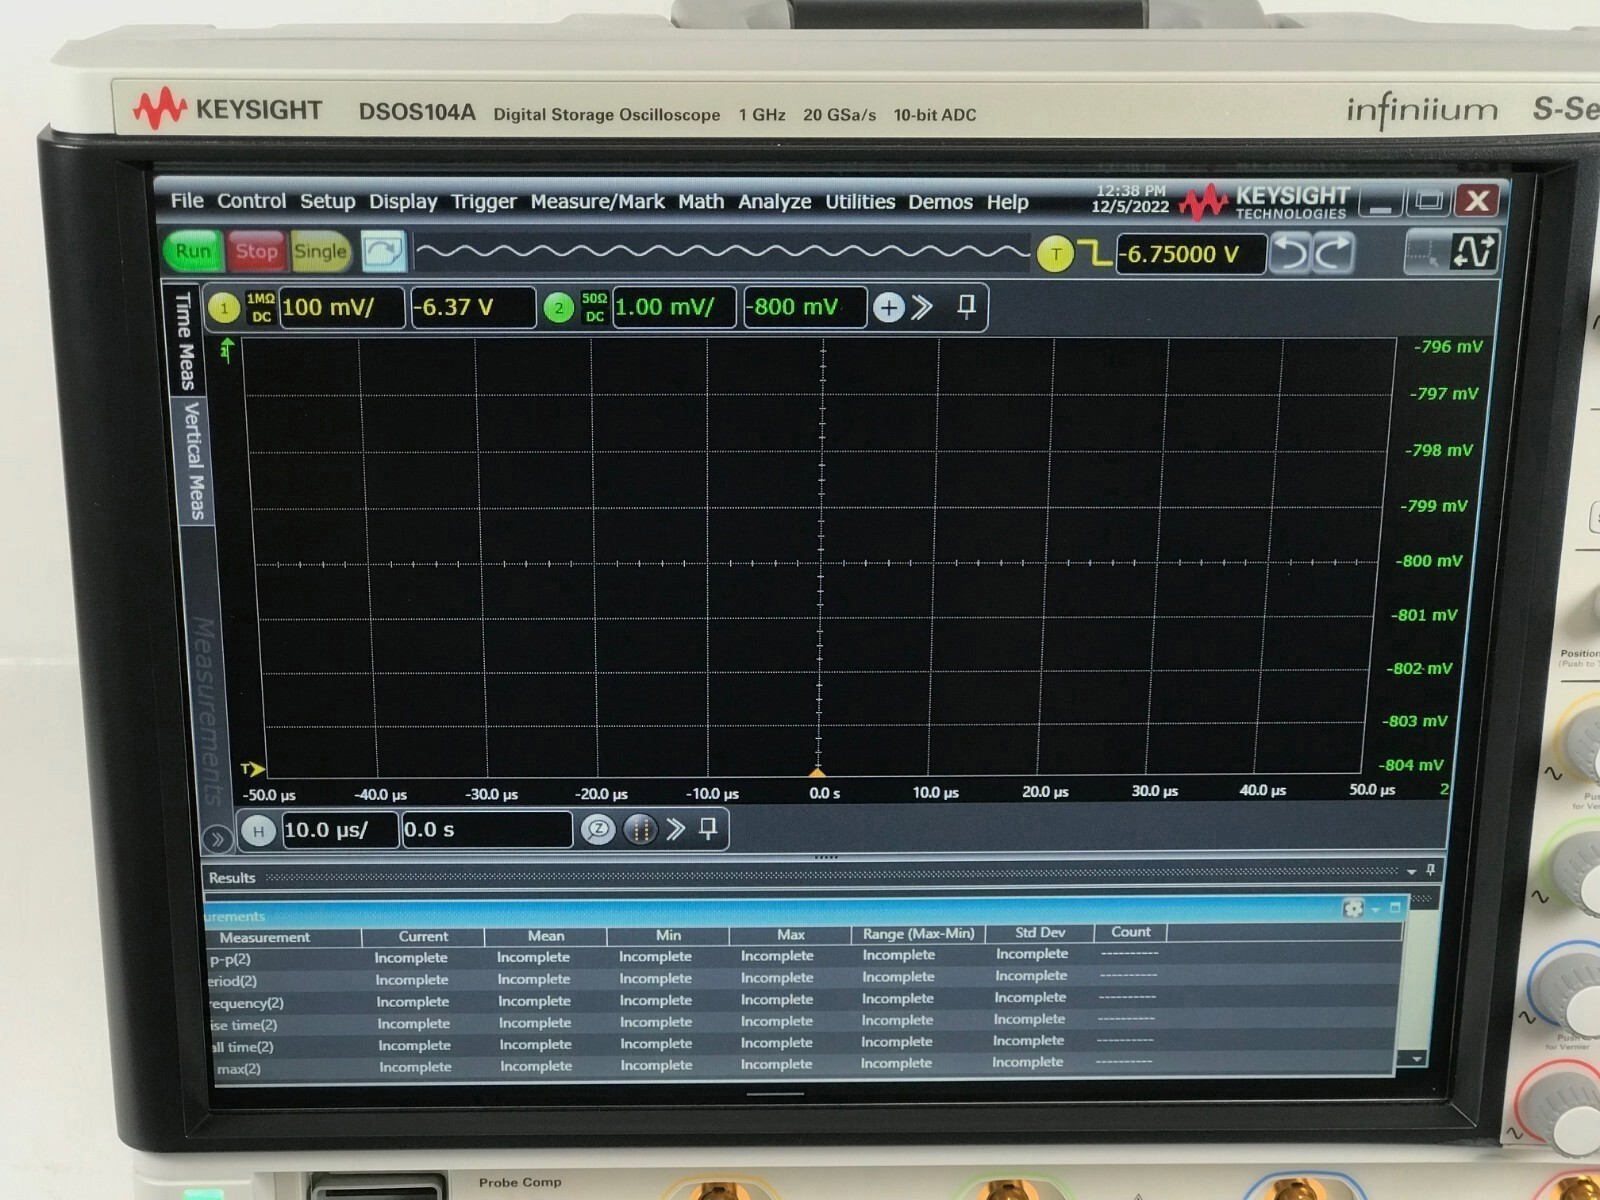The width and height of the screenshot is (1600, 1200).
Task: Edit channel 2 offset -800 mV field
Action: point(804,307)
